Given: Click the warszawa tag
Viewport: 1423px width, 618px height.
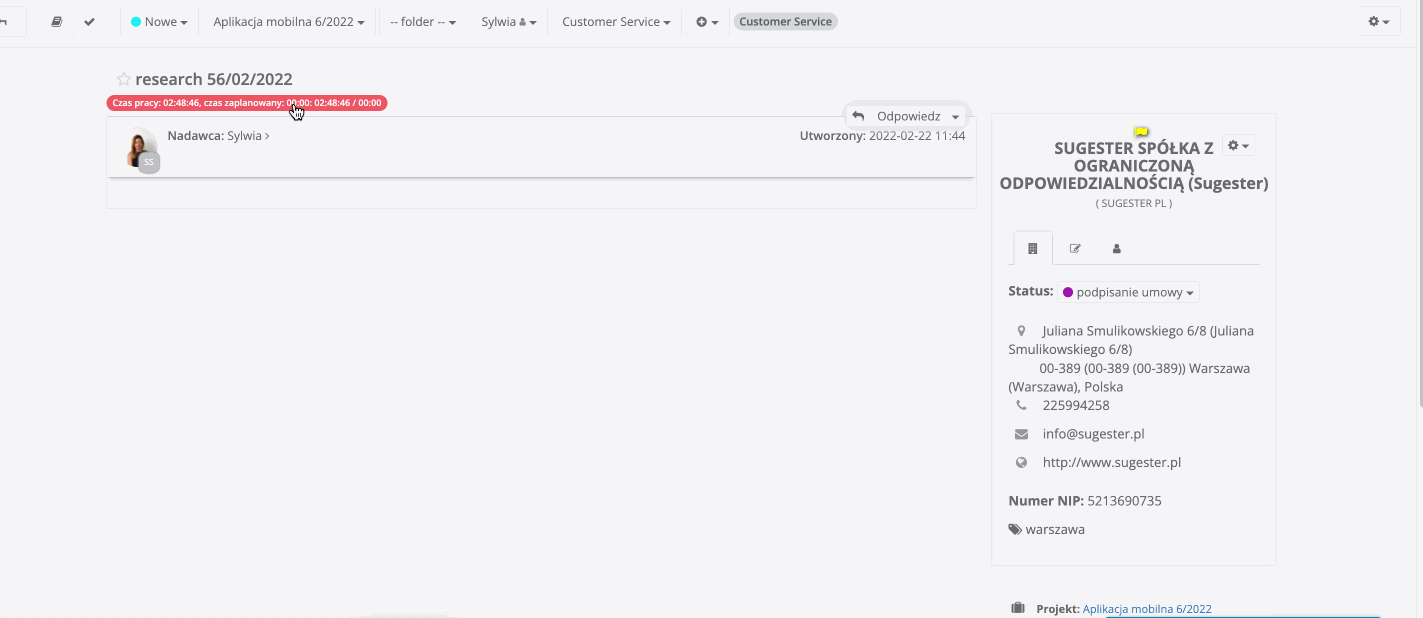Looking at the screenshot, I should [x=1055, y=529].
